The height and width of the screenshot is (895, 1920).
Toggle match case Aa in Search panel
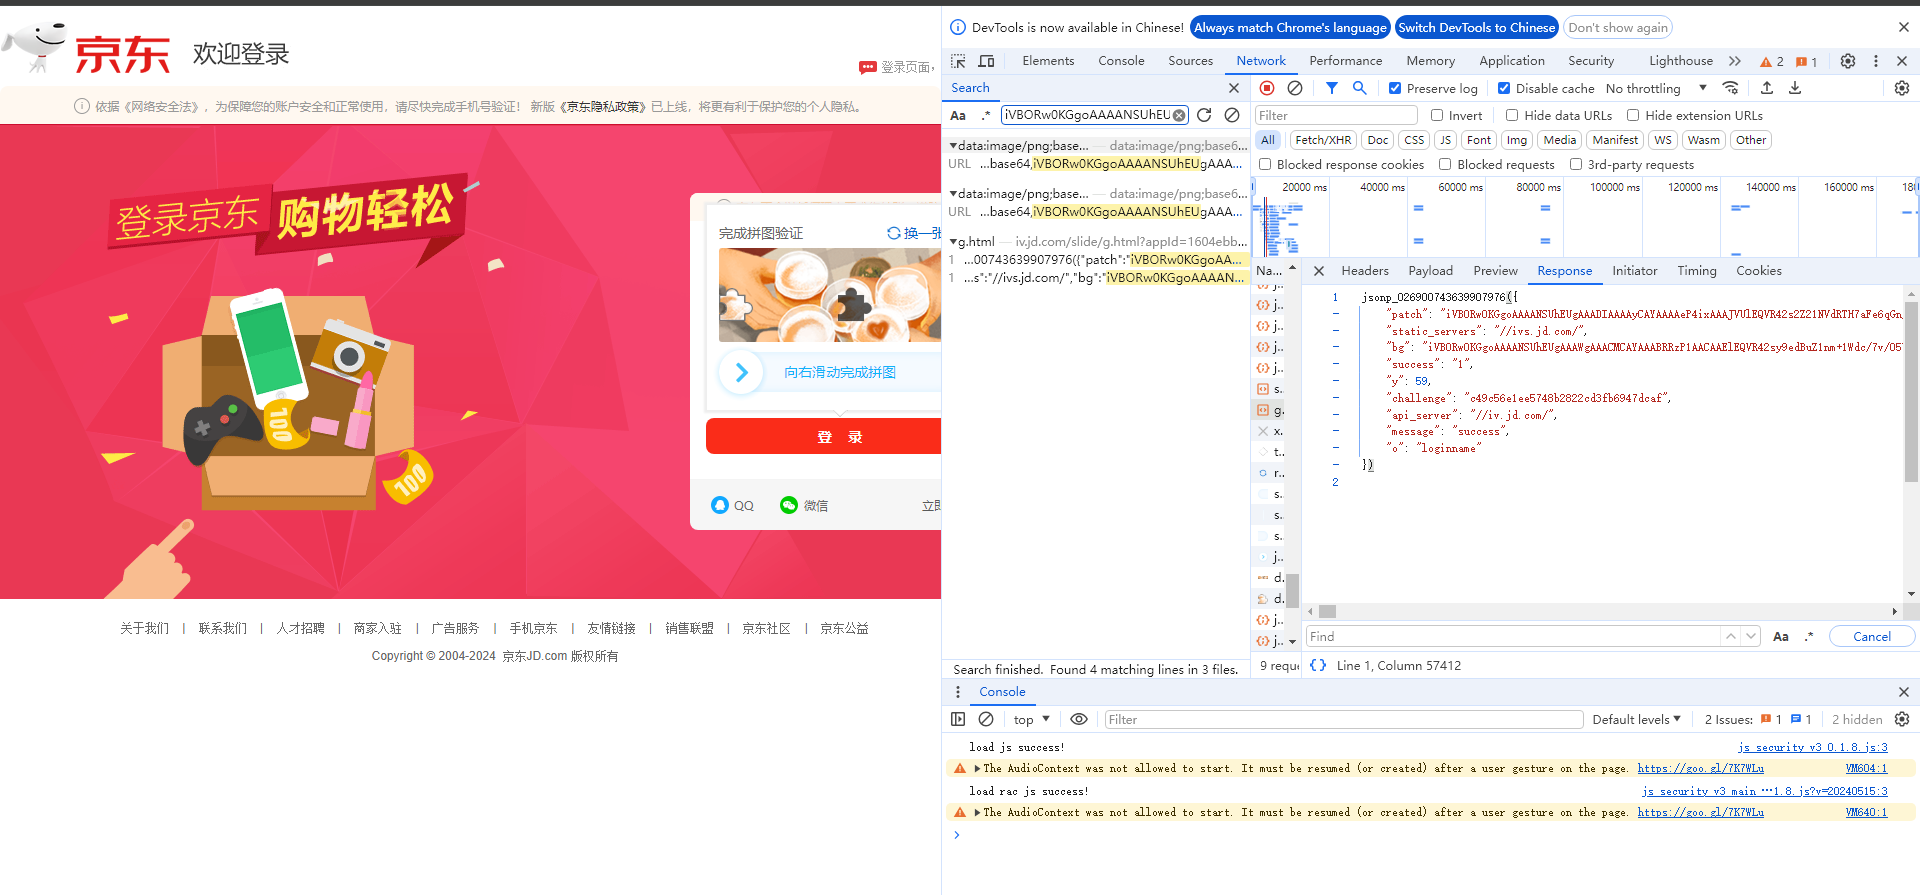[958, 115]
